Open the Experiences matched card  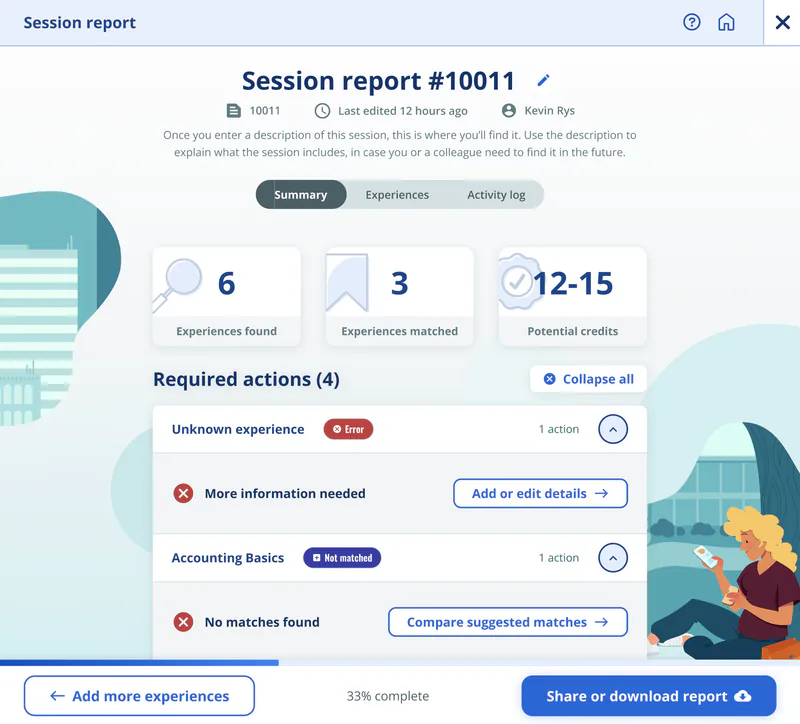coord(399,297)
